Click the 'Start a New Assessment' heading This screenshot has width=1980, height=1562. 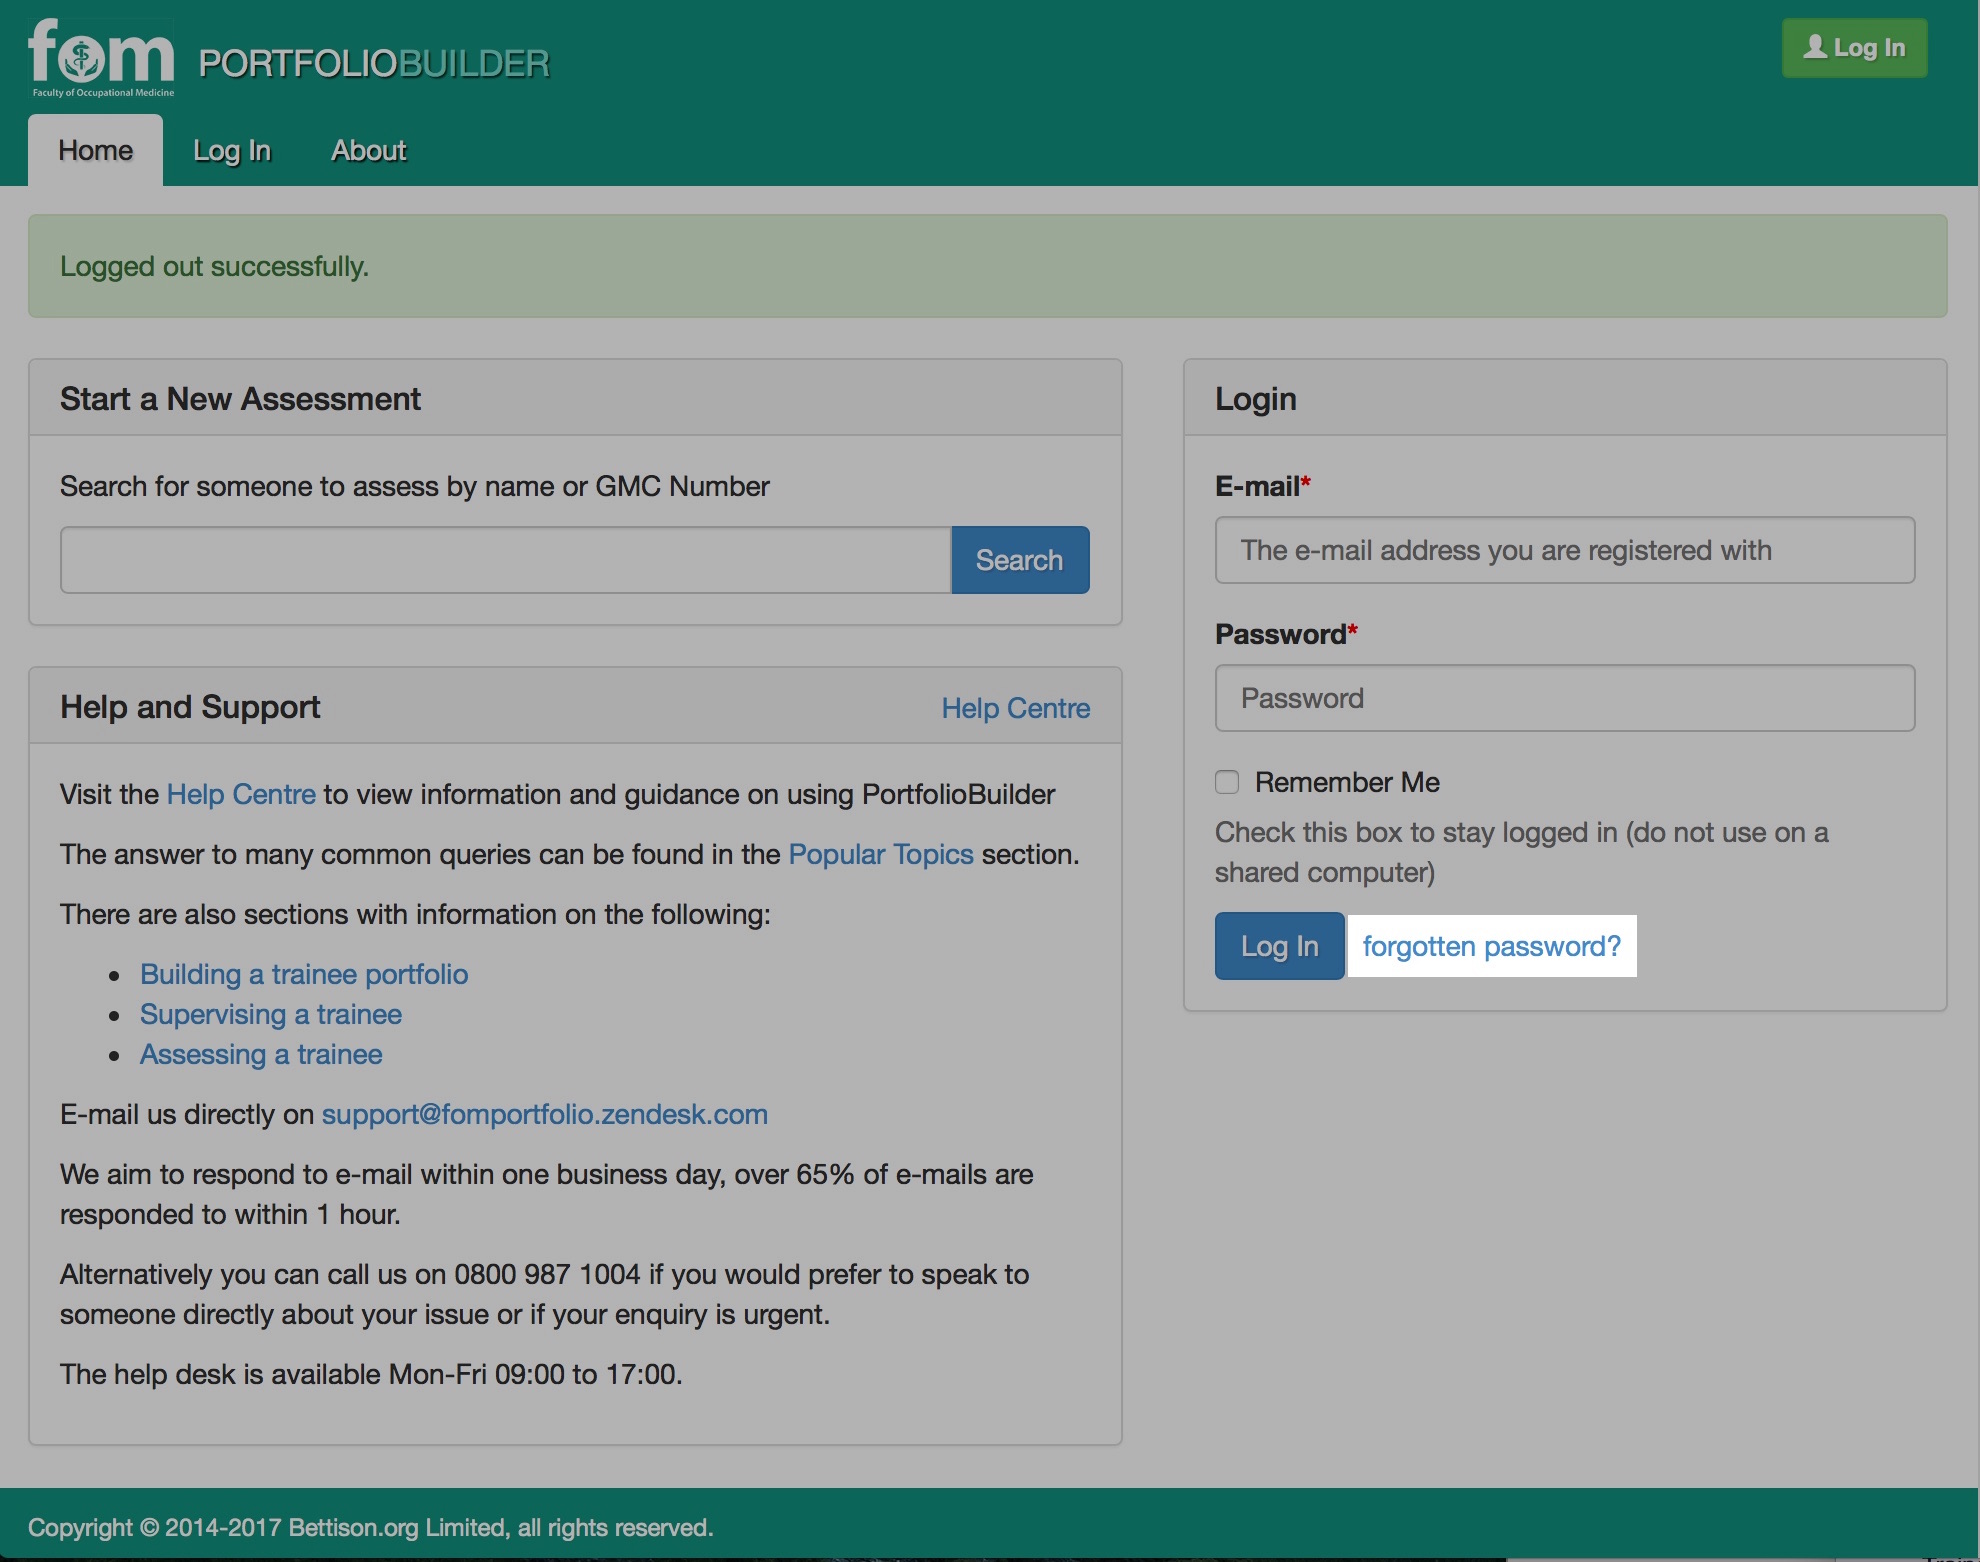point(240,398)
